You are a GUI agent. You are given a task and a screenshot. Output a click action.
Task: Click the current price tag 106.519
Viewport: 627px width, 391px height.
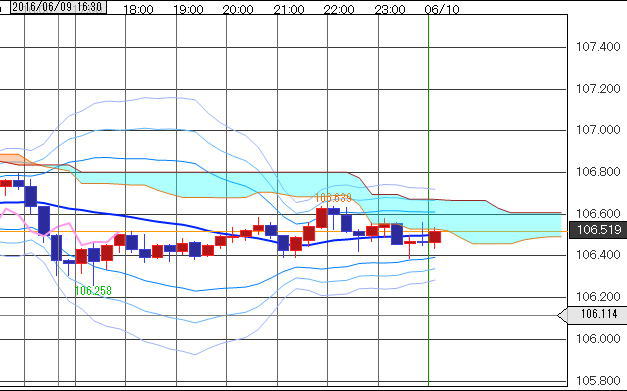tap(598, 230)
